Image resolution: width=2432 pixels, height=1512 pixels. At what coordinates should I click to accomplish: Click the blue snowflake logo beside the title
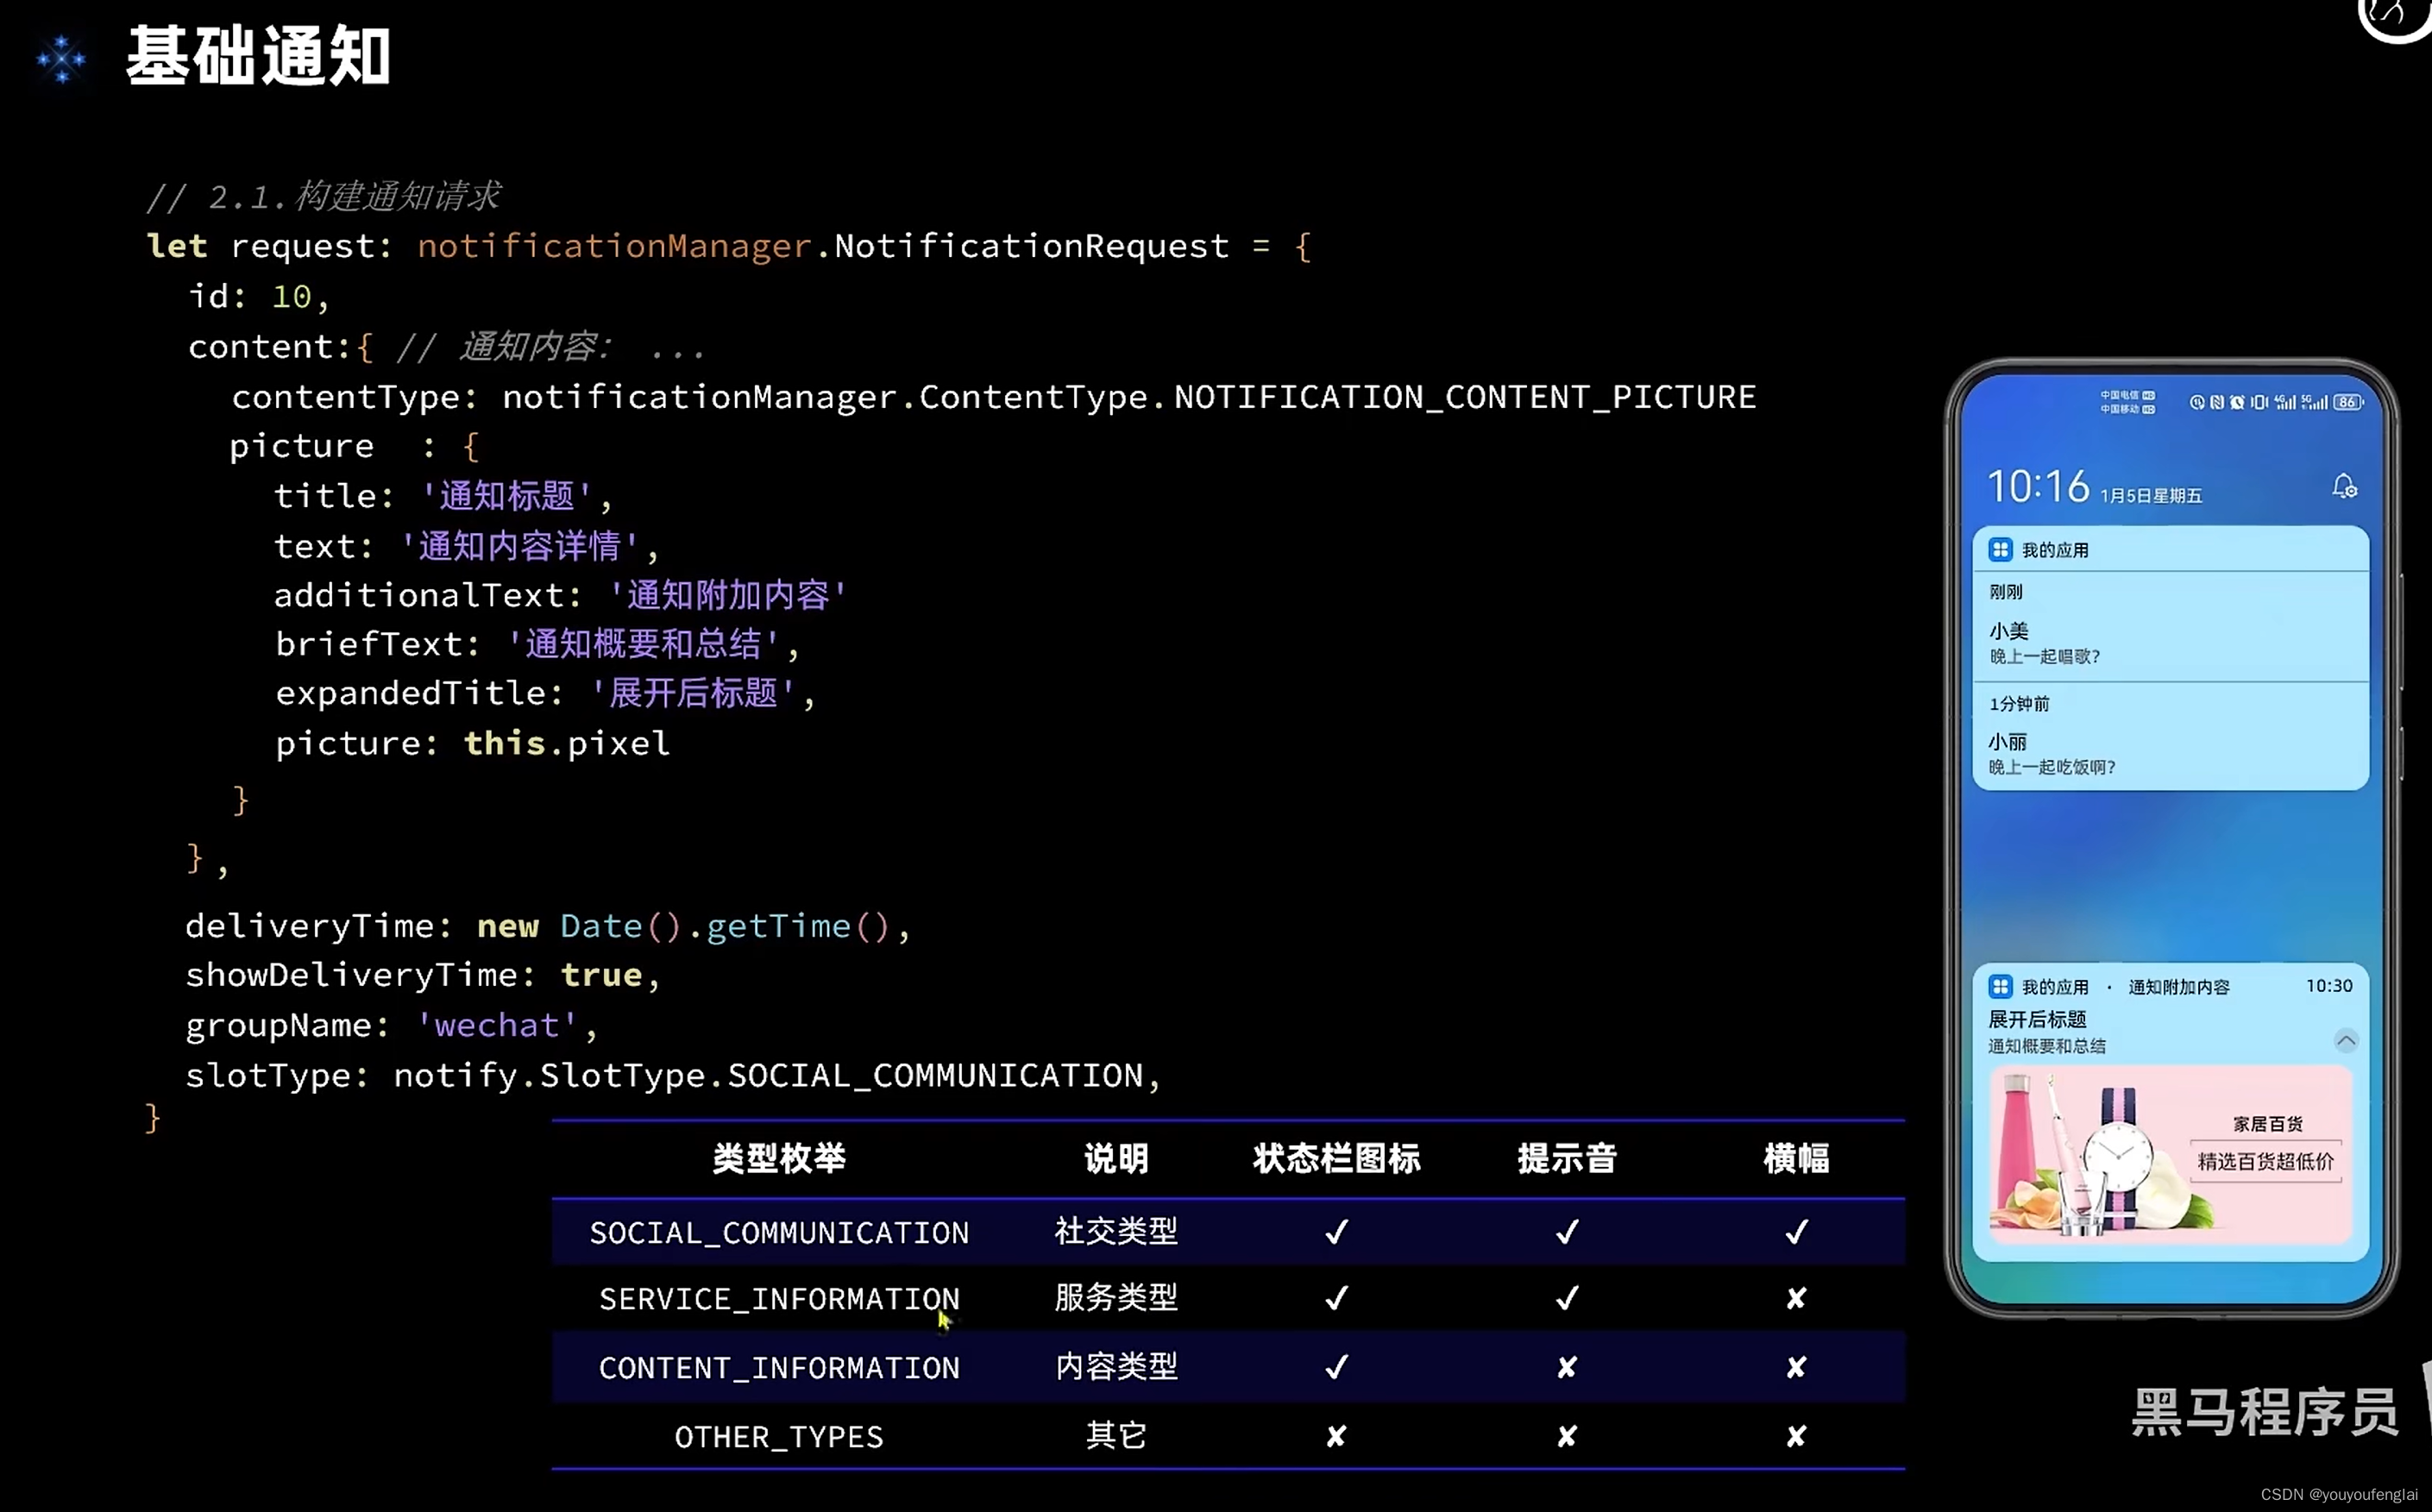61,59
